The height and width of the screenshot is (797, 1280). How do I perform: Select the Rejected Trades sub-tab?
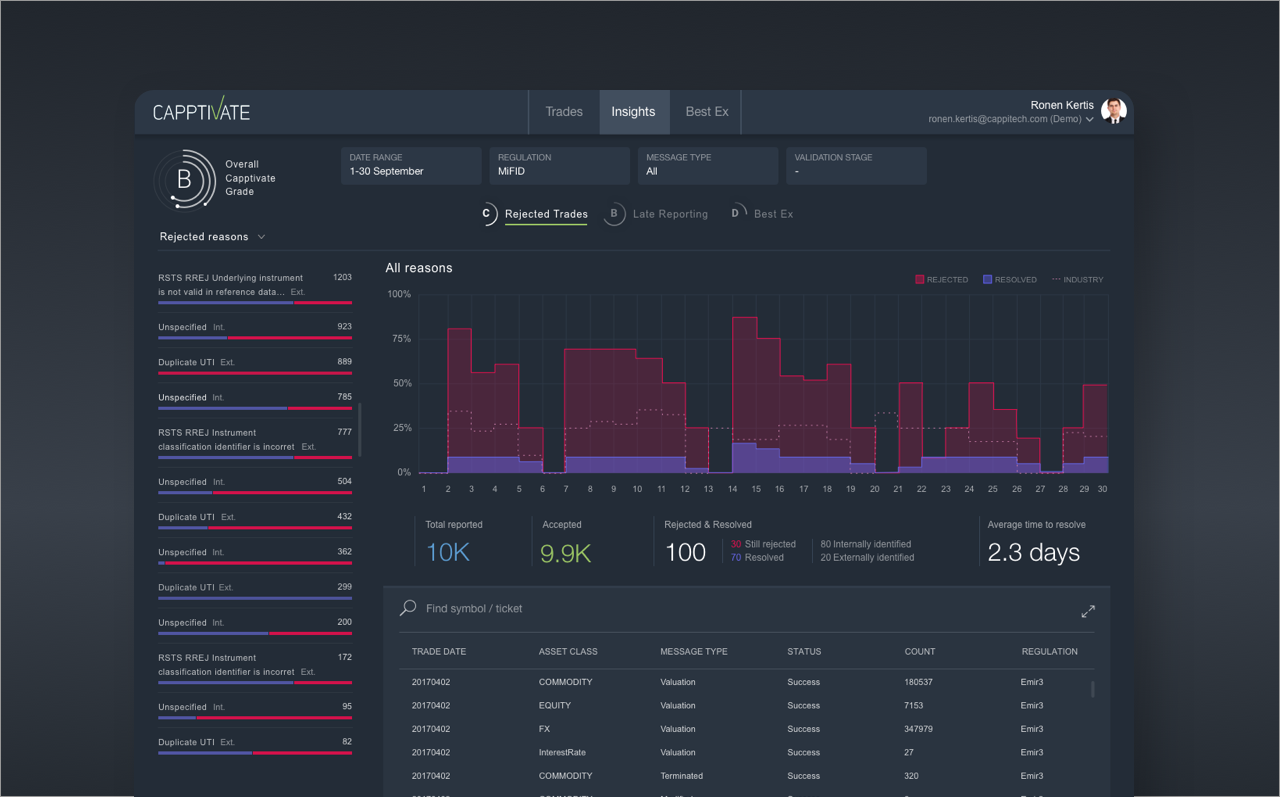point(546,214)
